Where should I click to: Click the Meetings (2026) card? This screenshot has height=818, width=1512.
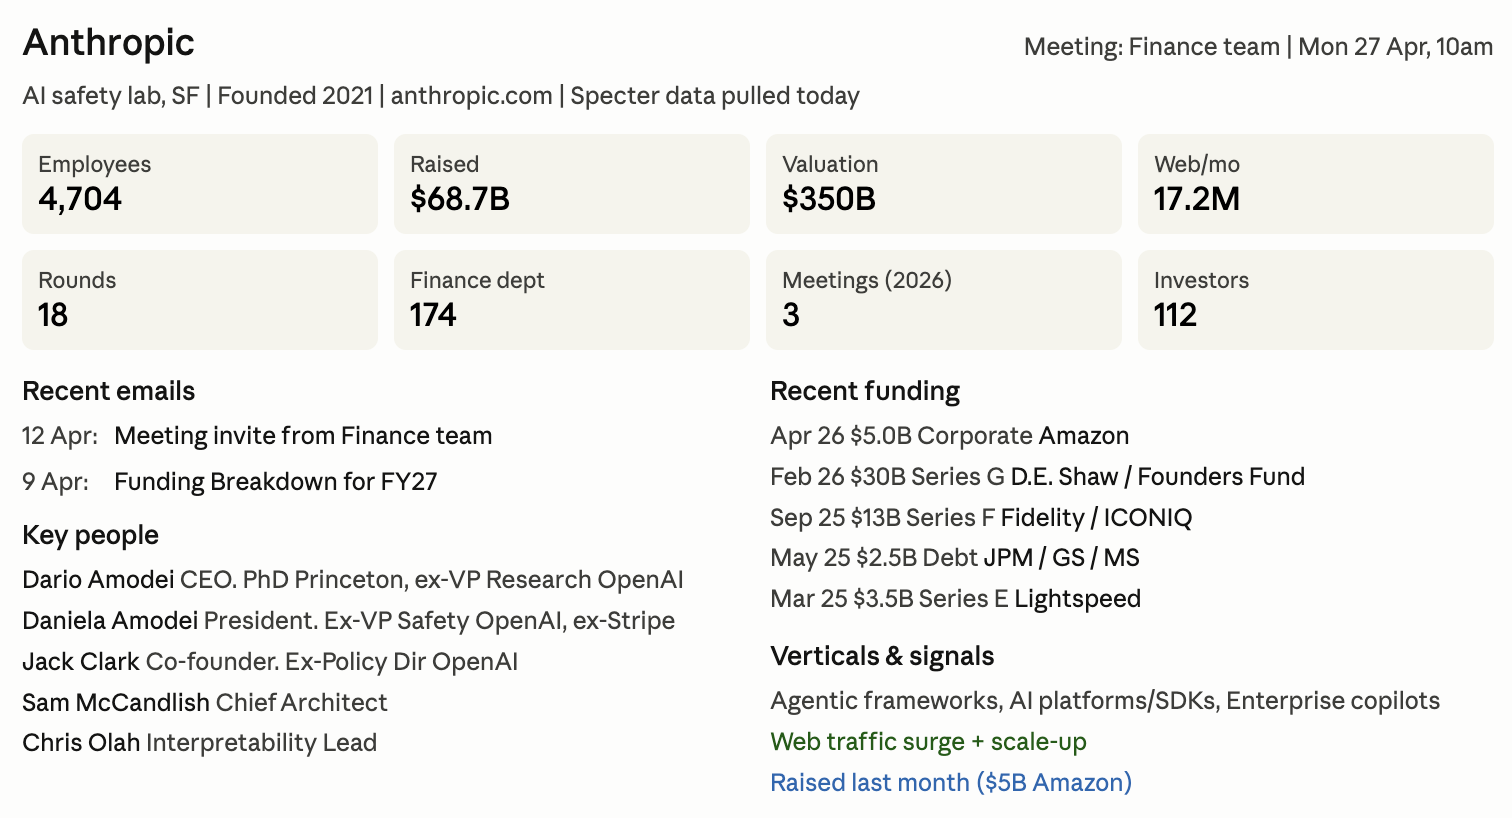943,300
